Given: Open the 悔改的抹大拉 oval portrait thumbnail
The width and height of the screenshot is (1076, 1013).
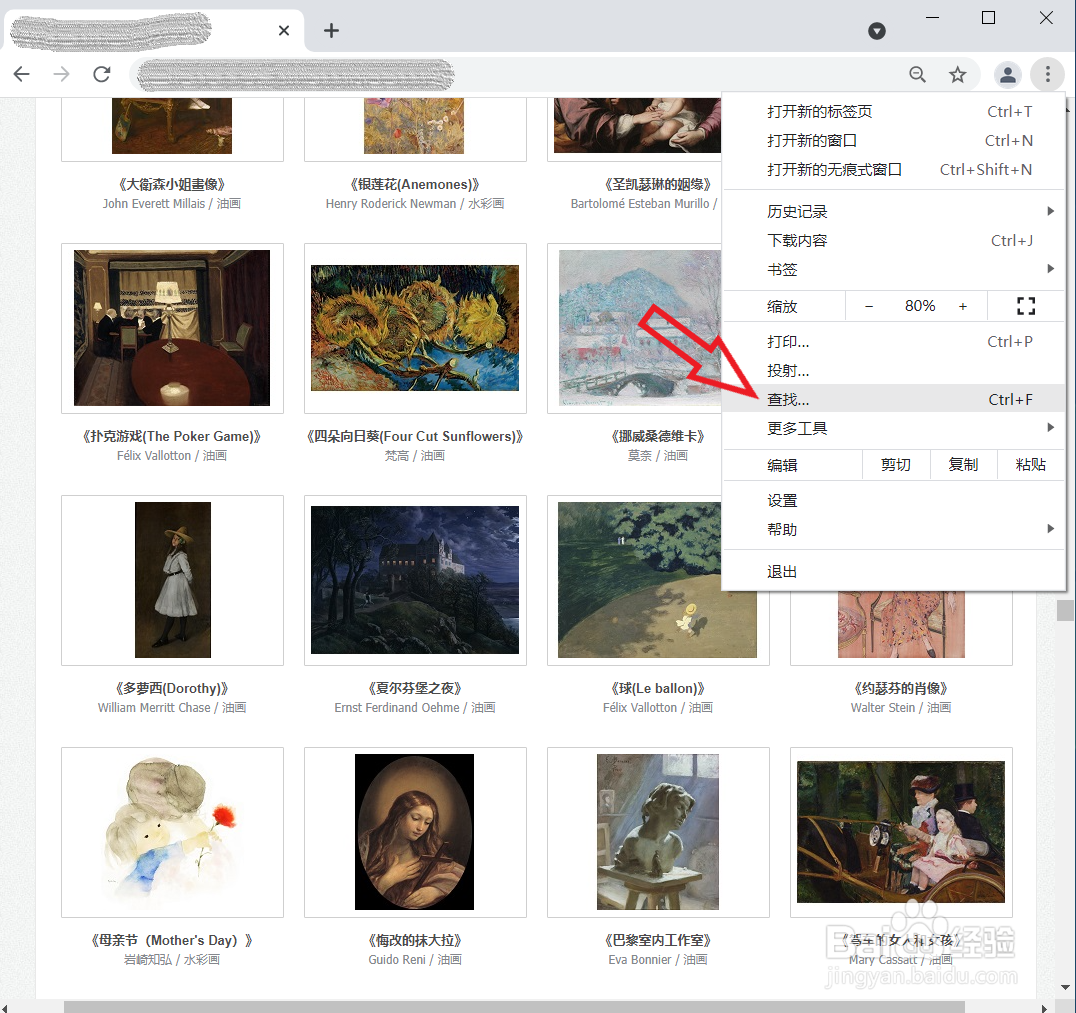Looking at the screenshot, I should [x=414, y=832].
